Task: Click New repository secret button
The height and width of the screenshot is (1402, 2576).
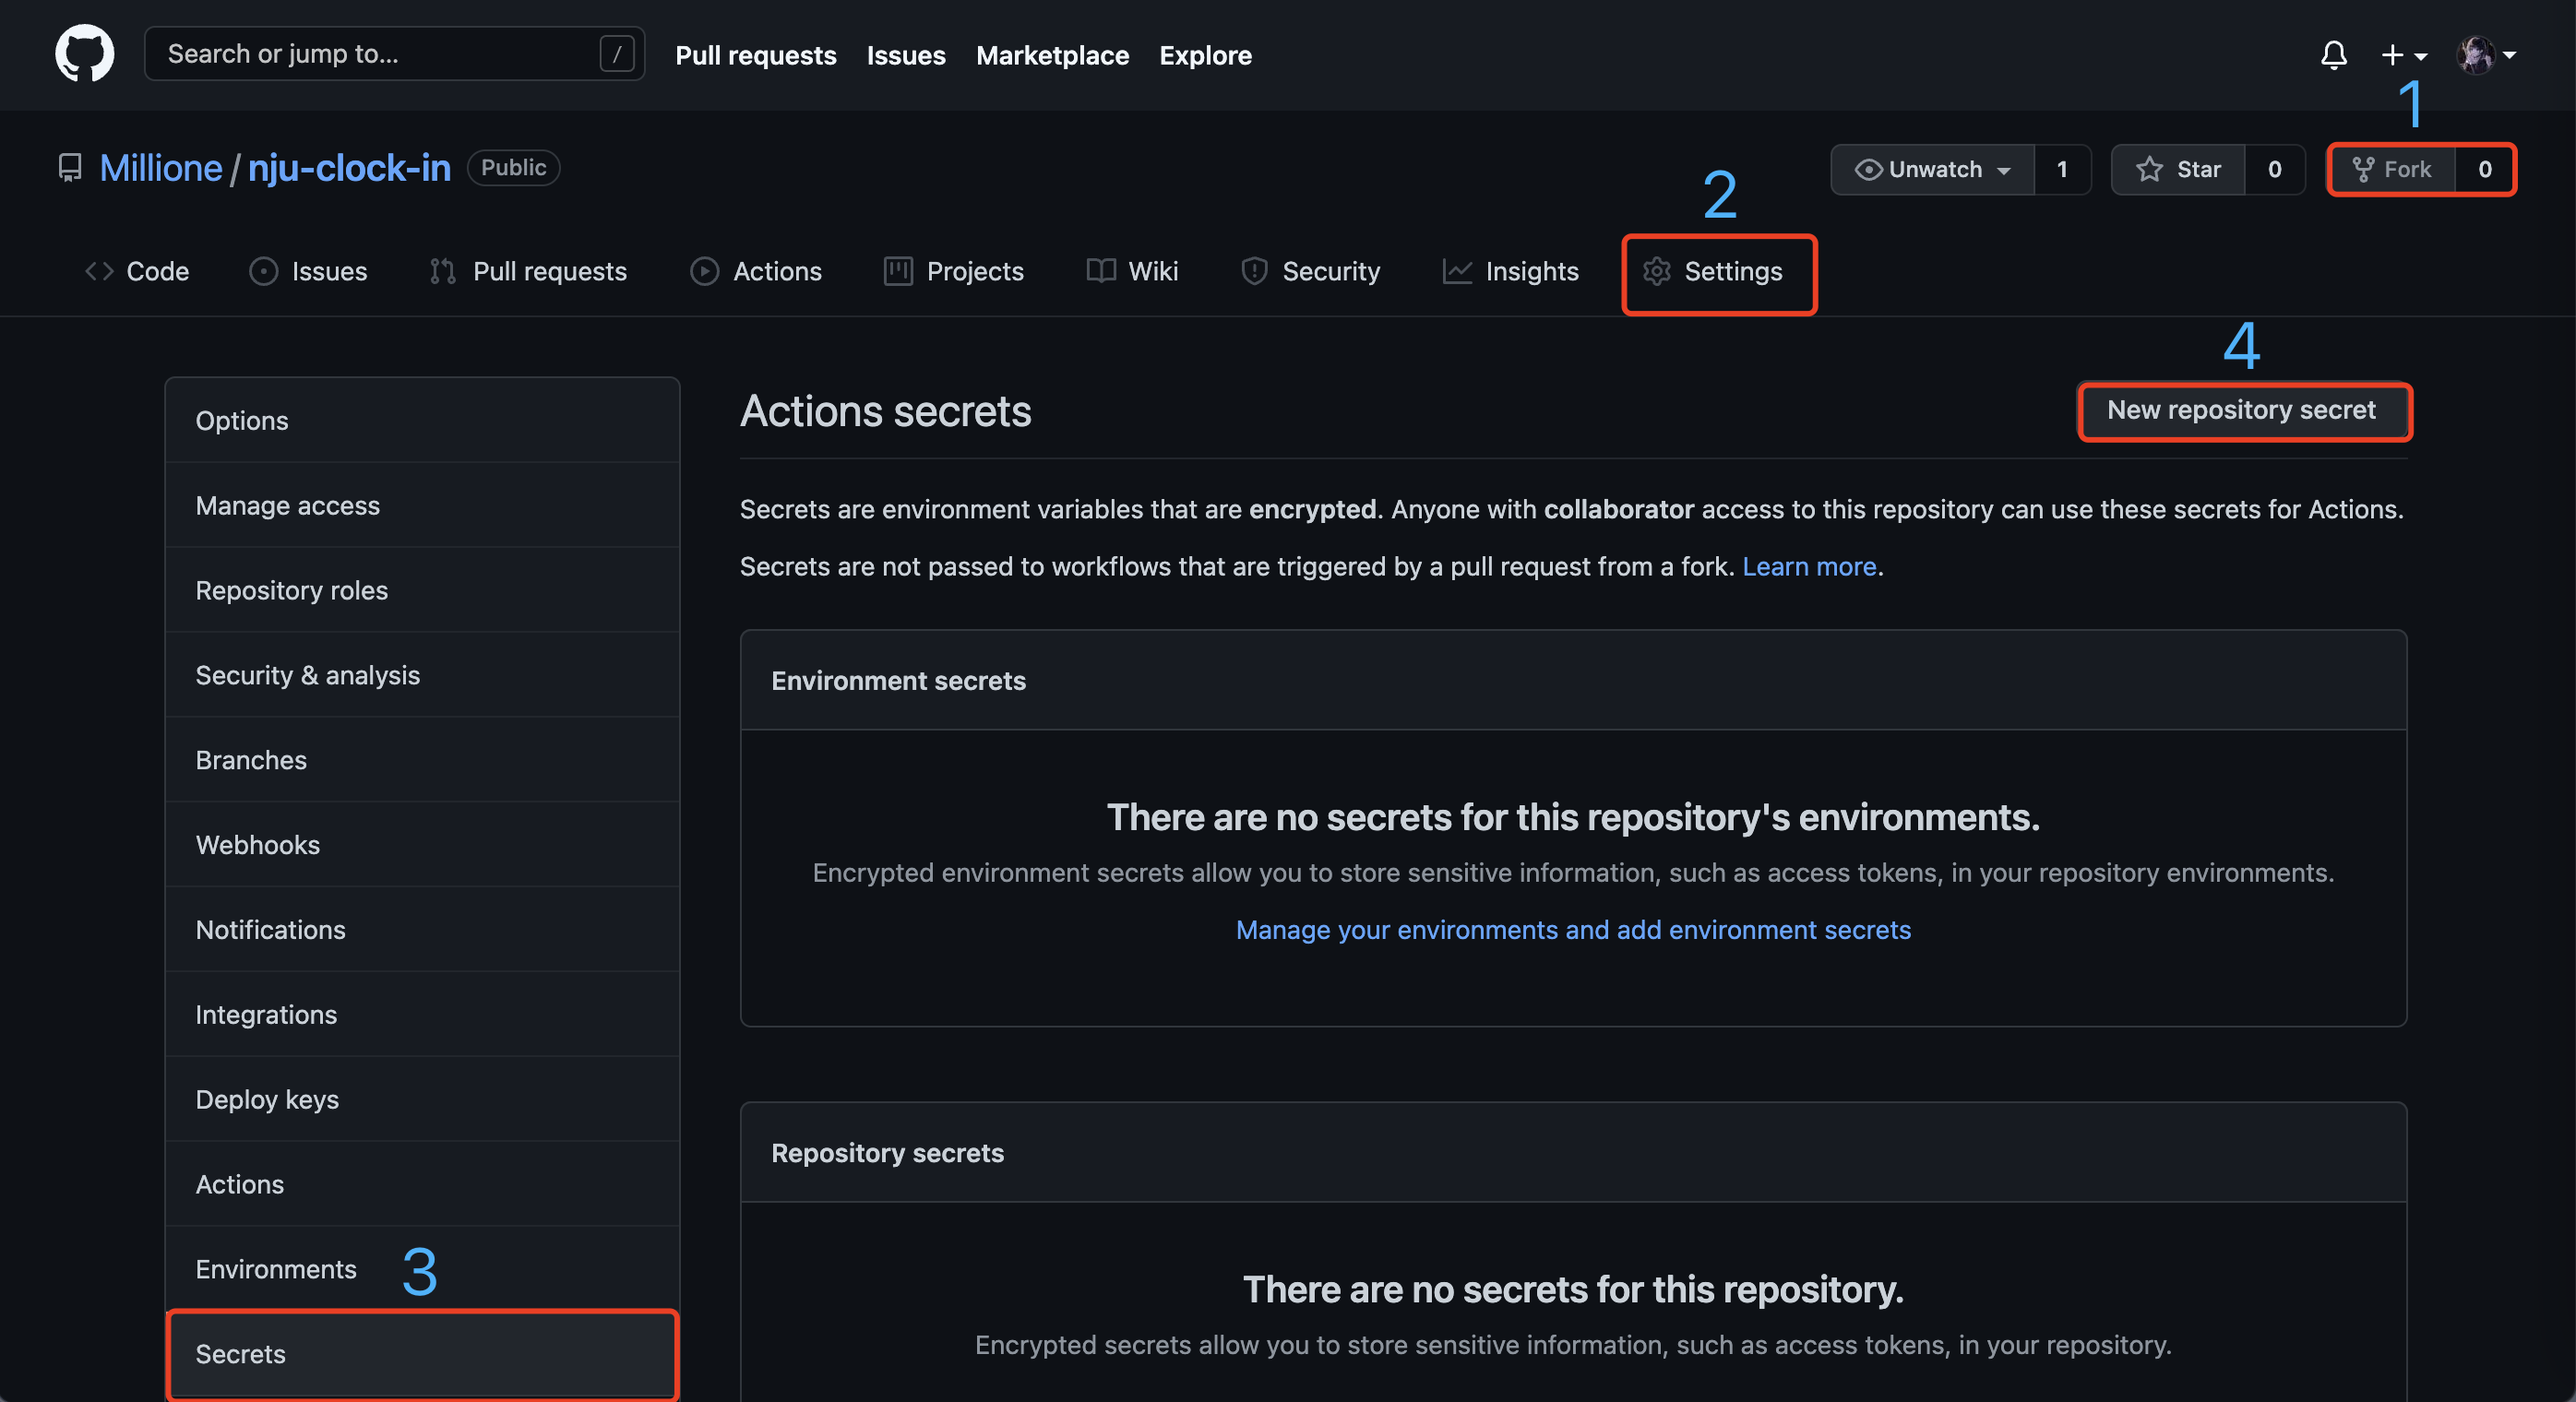Action: [x=2241, y=410]
